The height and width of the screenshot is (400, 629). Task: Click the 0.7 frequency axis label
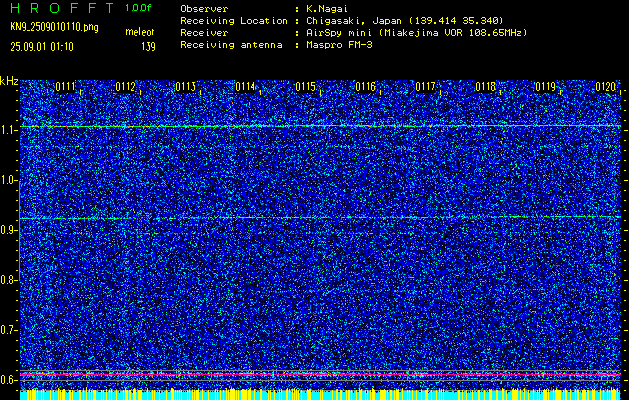(7, 330)
